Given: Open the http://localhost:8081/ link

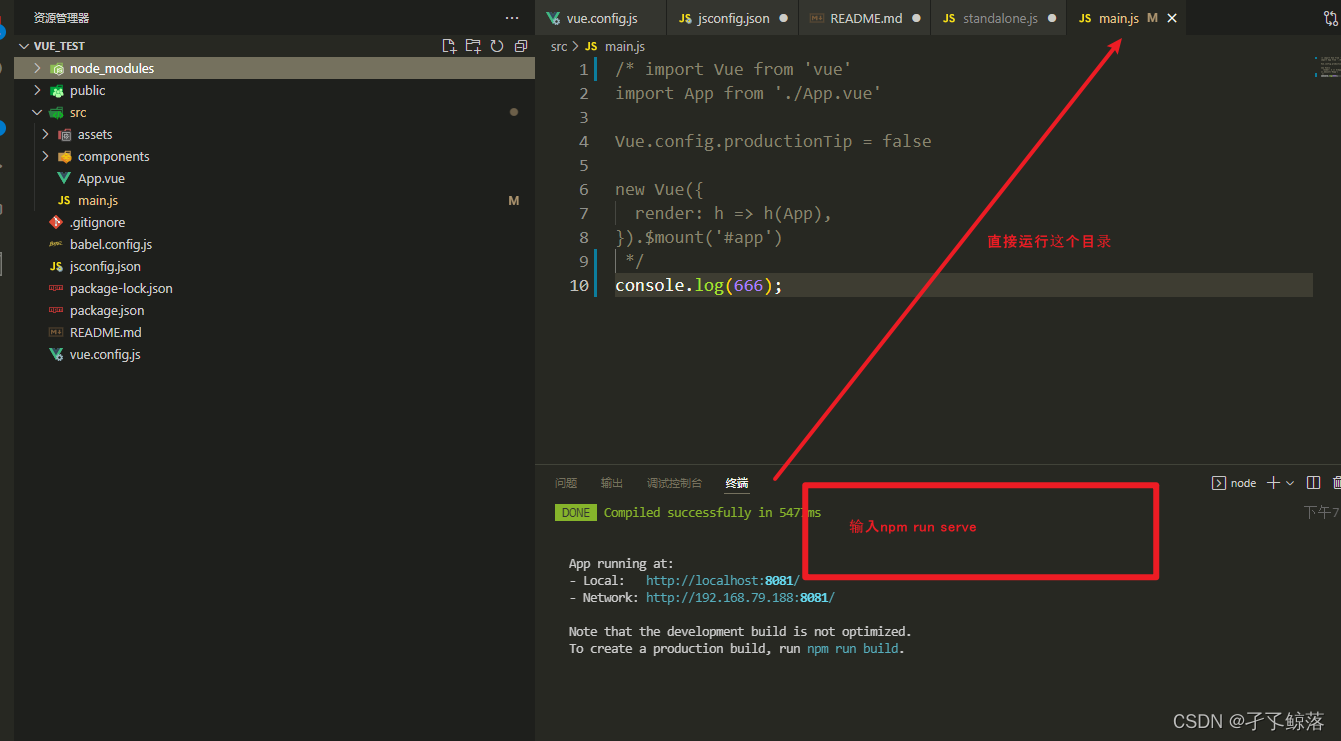Looking at the screenshot, I should coord(722,580).
